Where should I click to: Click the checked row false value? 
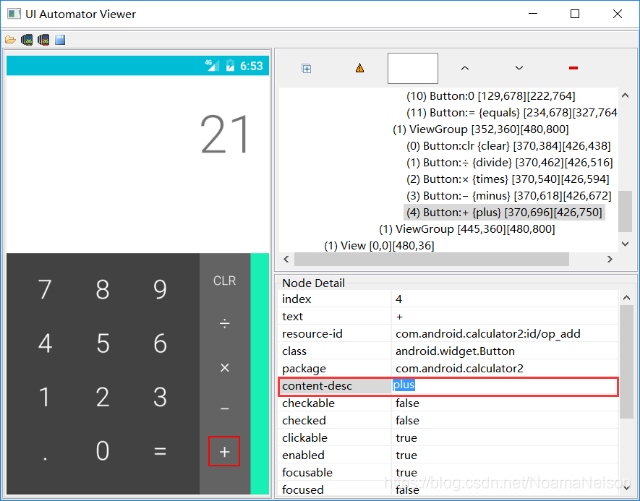[x=407, y=421]
